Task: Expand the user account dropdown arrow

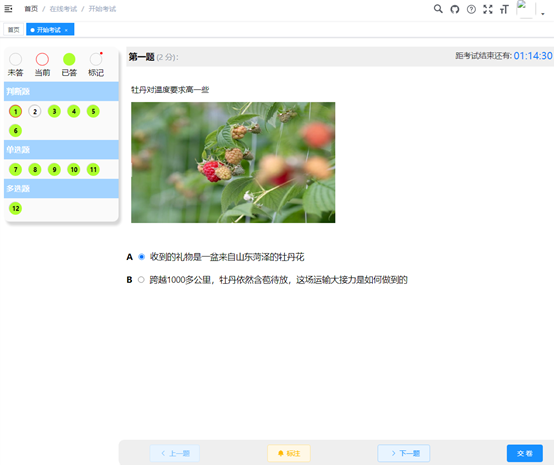Action: 543,14
